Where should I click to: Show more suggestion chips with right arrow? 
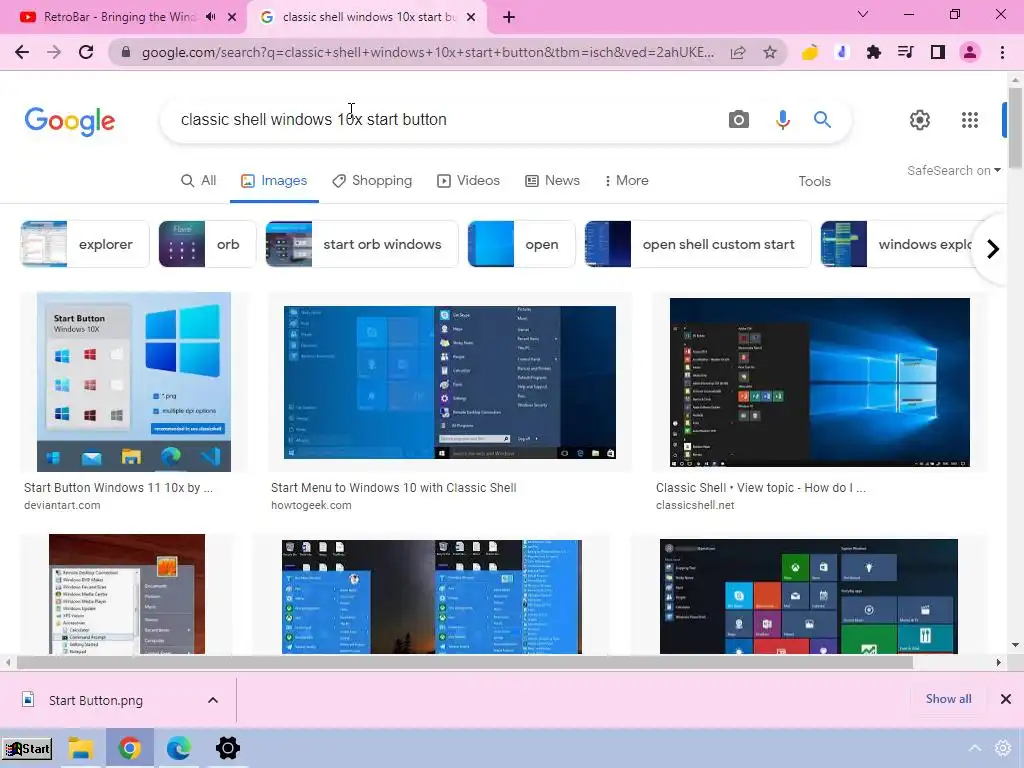point(993,249)
